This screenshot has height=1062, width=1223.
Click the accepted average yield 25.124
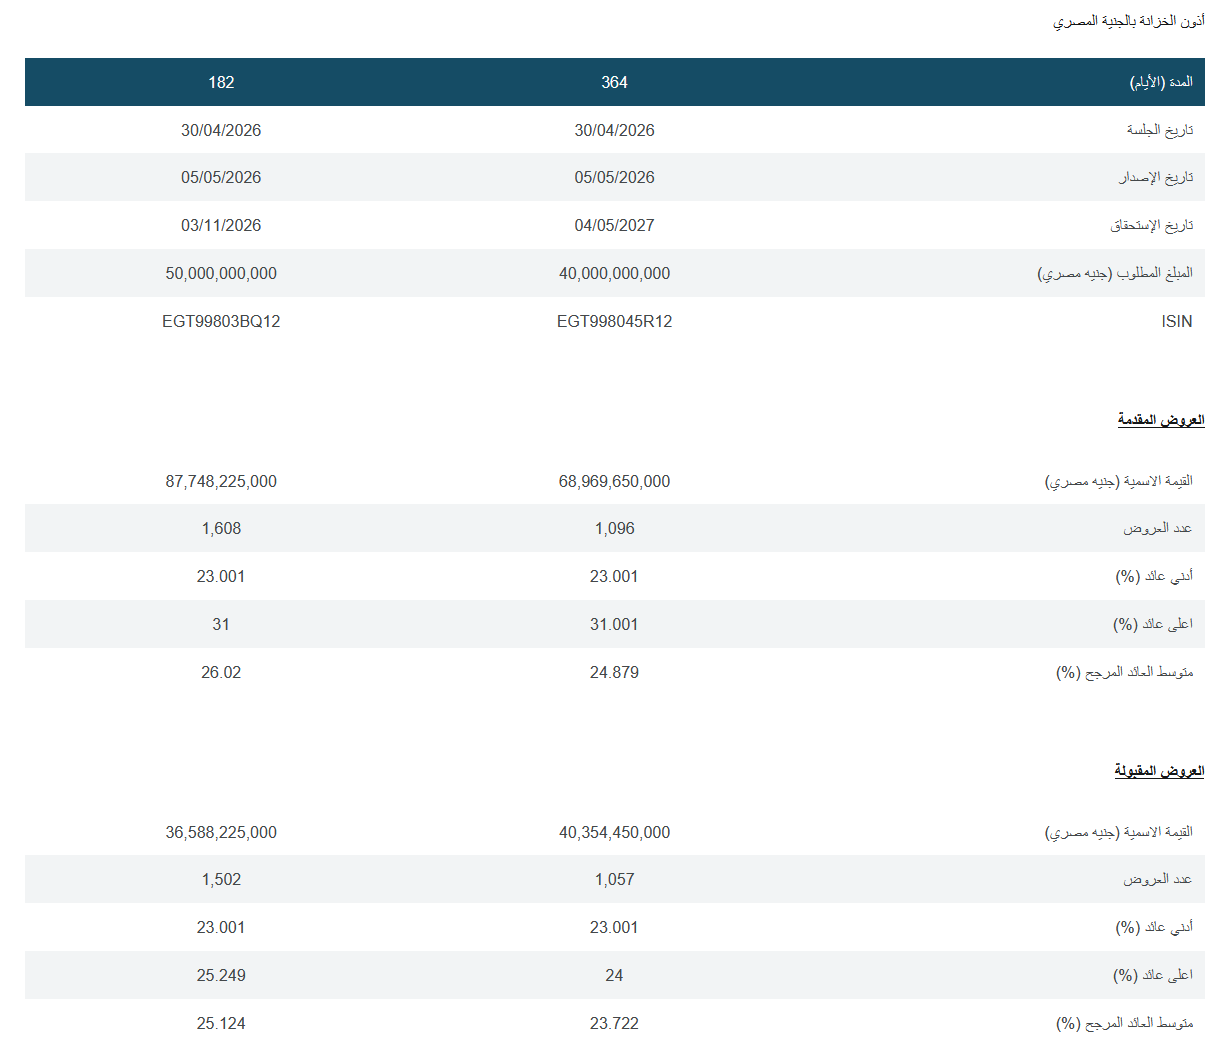(221, 1023)
